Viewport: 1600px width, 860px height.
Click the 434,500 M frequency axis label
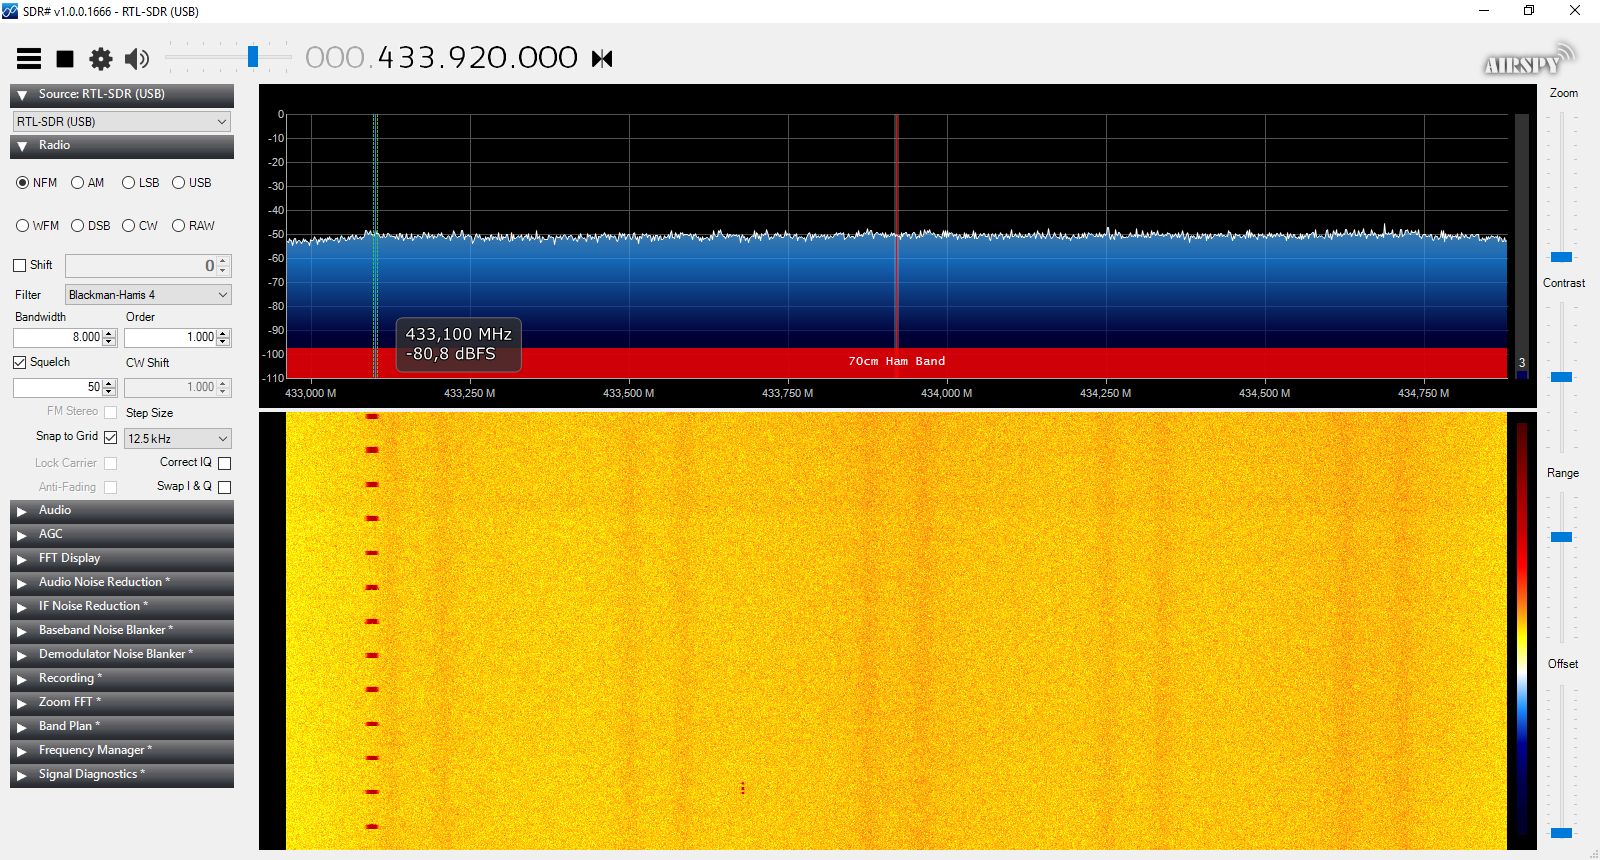[1264, 394]
